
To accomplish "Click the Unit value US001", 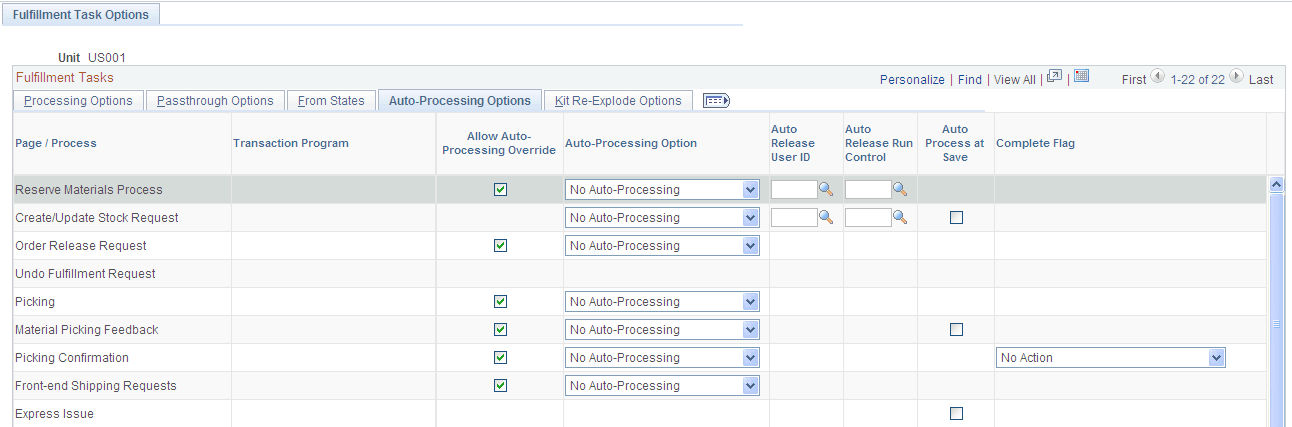I will coord(107,58).
